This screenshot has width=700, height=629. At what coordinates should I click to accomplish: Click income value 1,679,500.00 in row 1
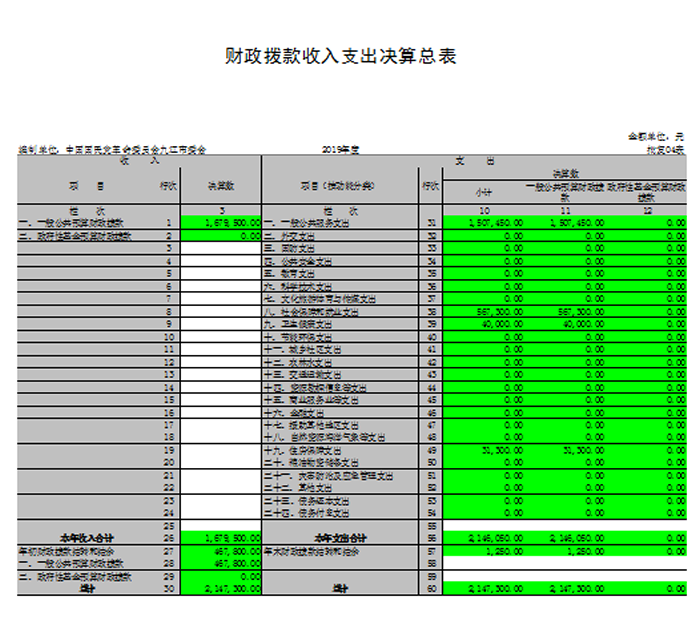220,223
